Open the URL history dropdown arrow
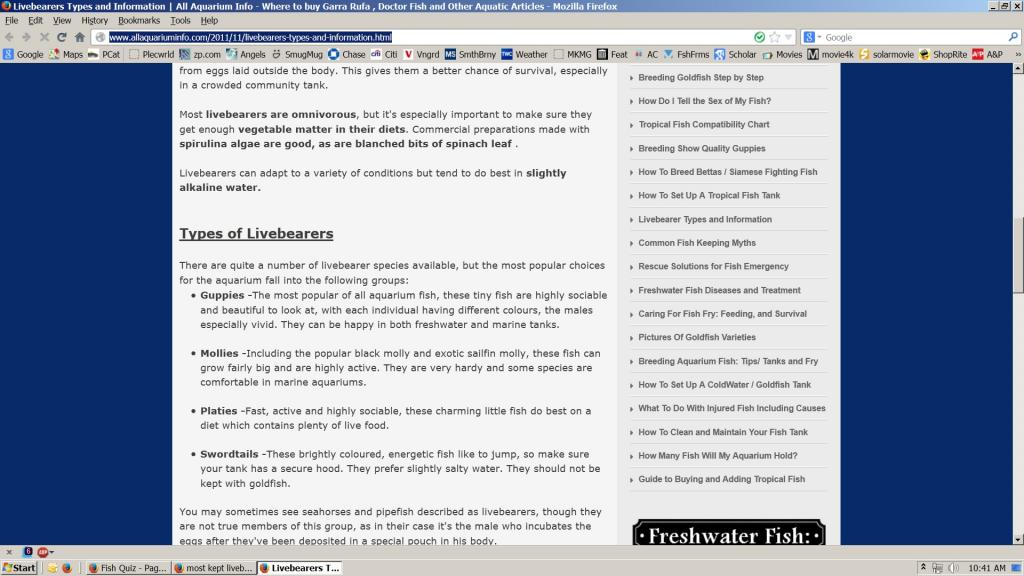The image size is (1024, 576). coord(788,37)
